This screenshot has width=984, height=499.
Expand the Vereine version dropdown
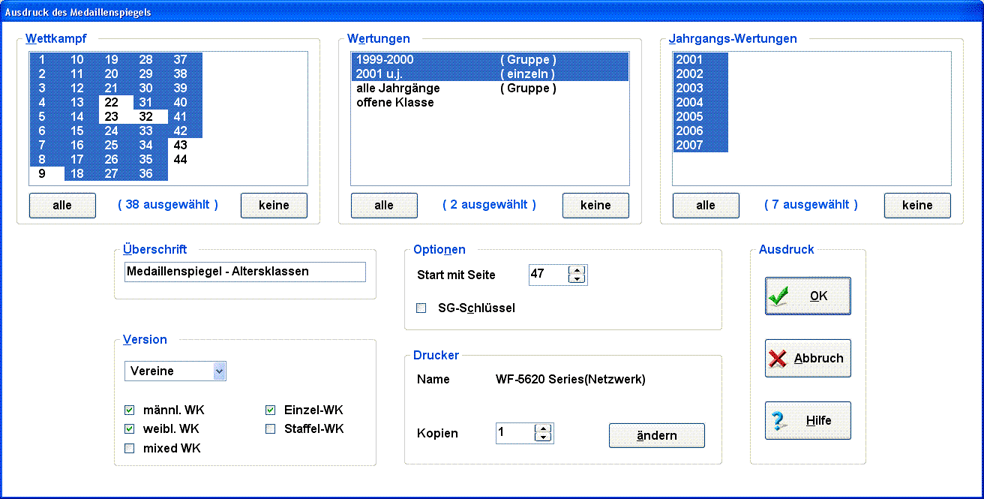[x=220, y=371]
